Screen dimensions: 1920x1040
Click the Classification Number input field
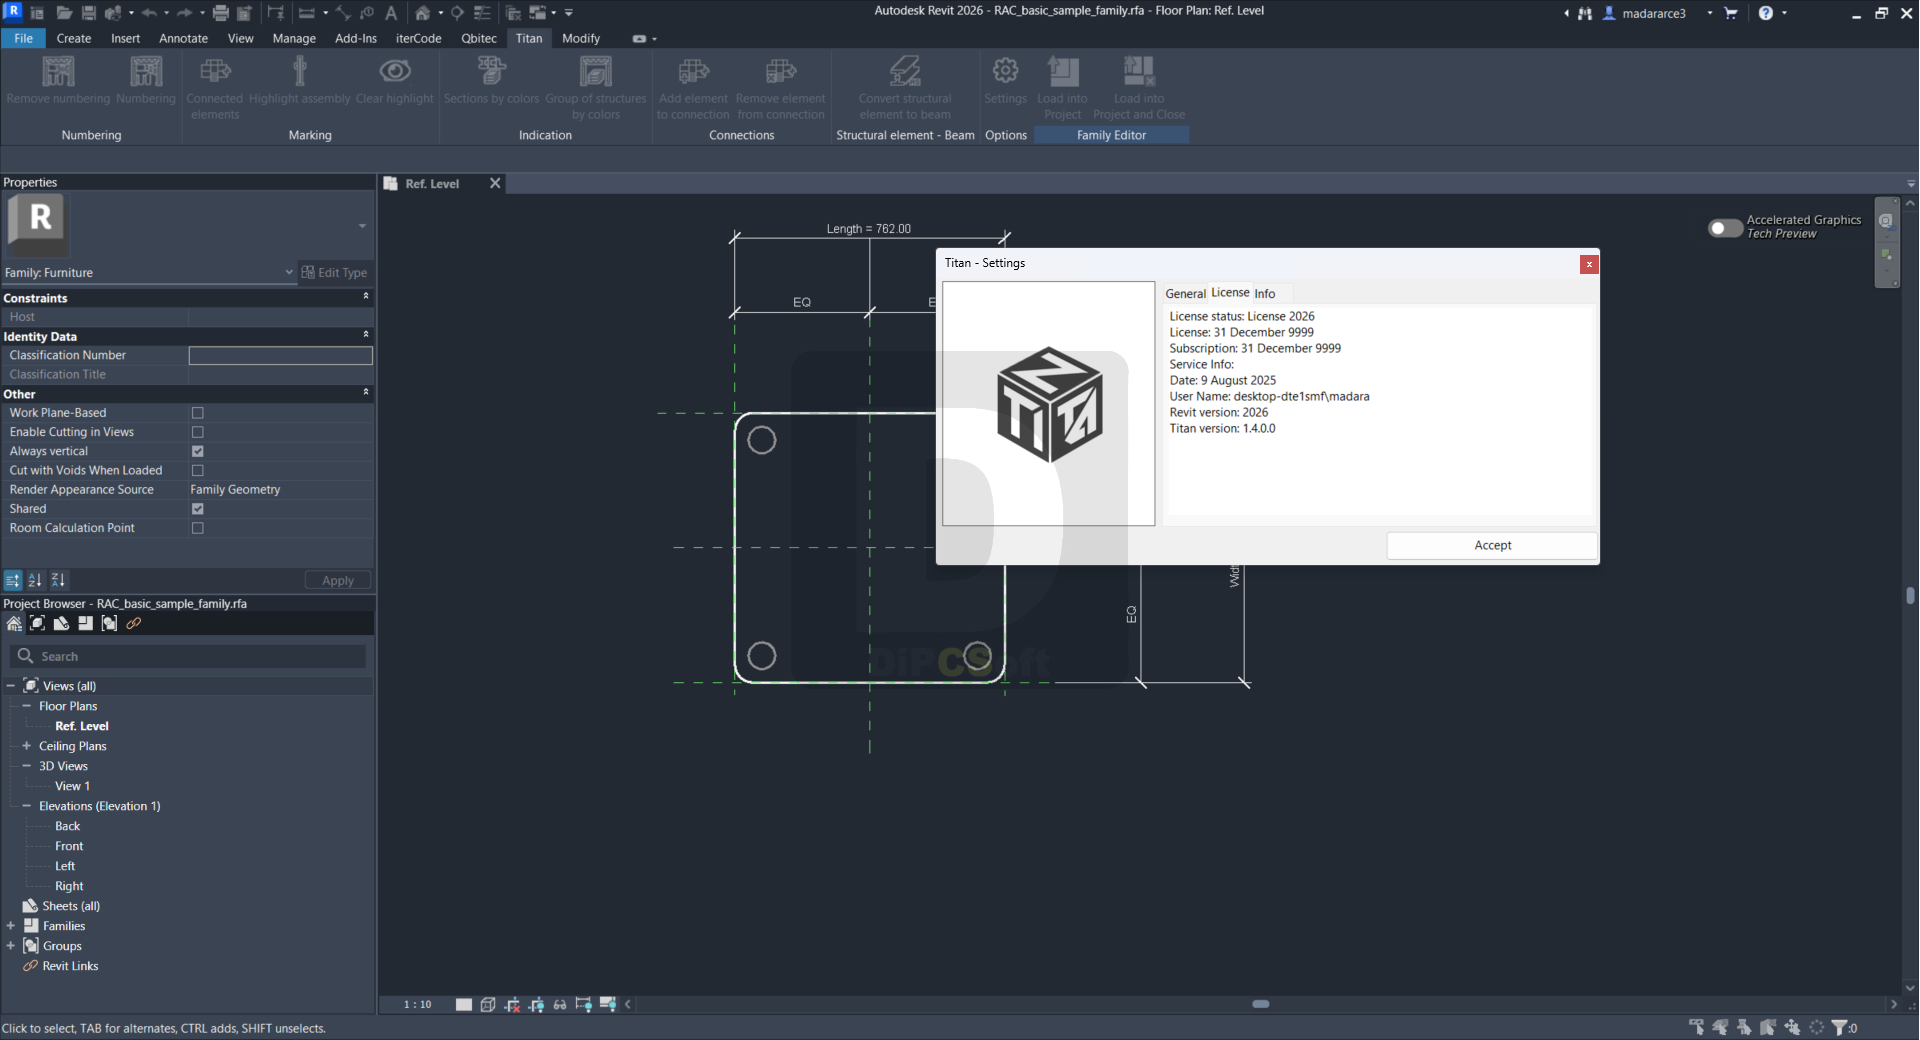coord(281,355)
